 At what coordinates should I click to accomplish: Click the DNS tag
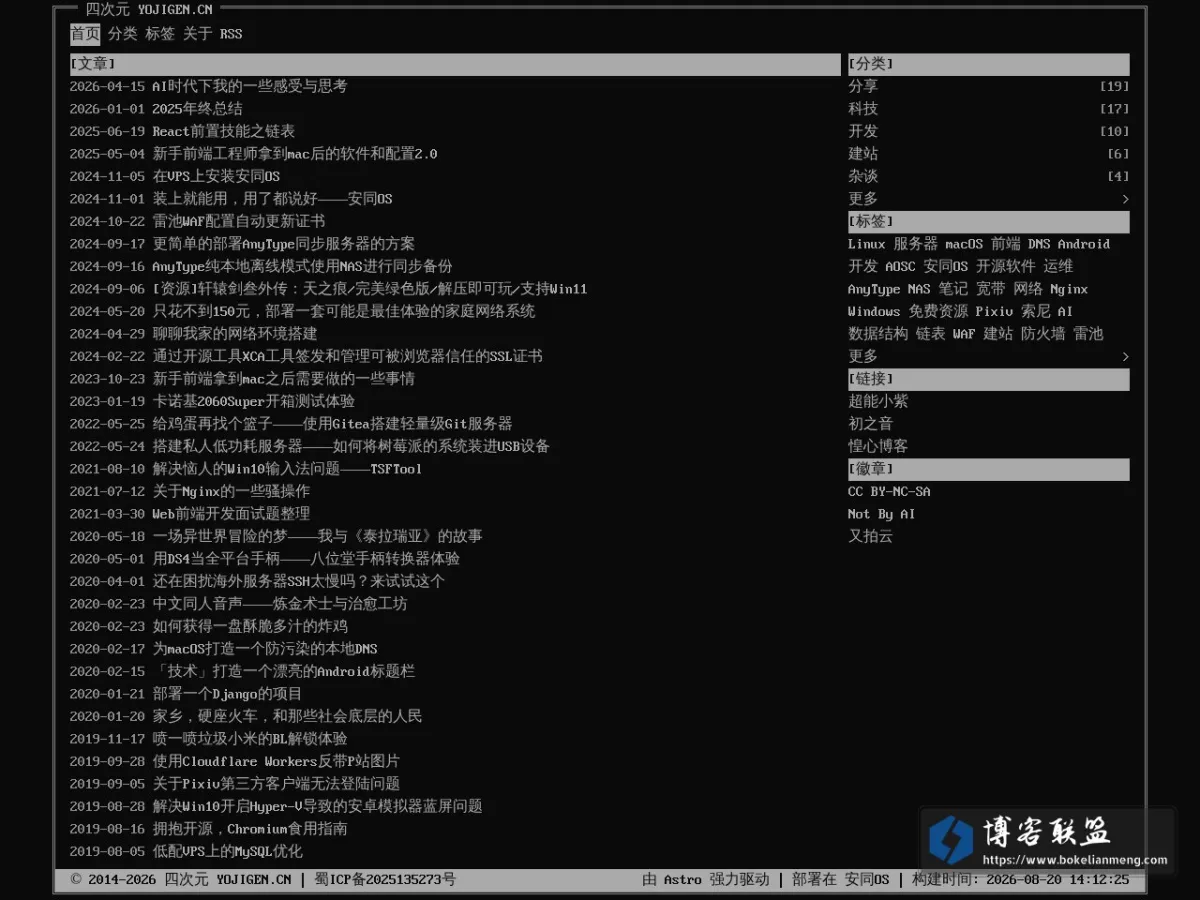pos(1039,244)
